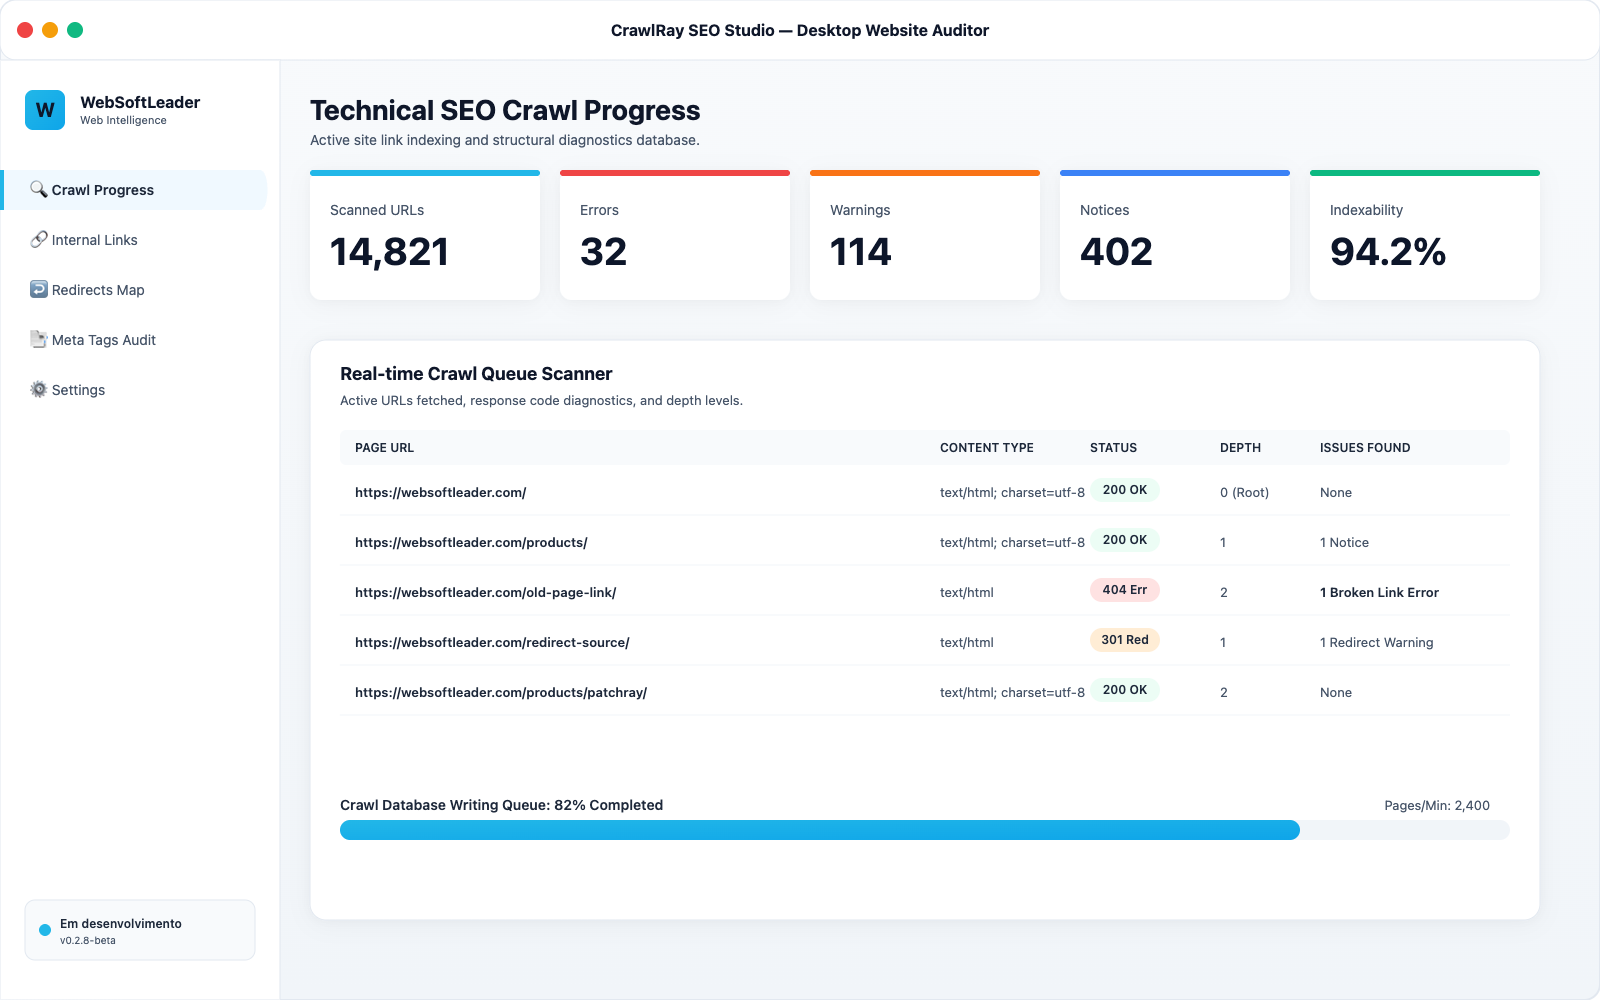This screenshot has height=1000, width=1600.
Task: Click the DEPTH column header
Action: coord(1240,448)
